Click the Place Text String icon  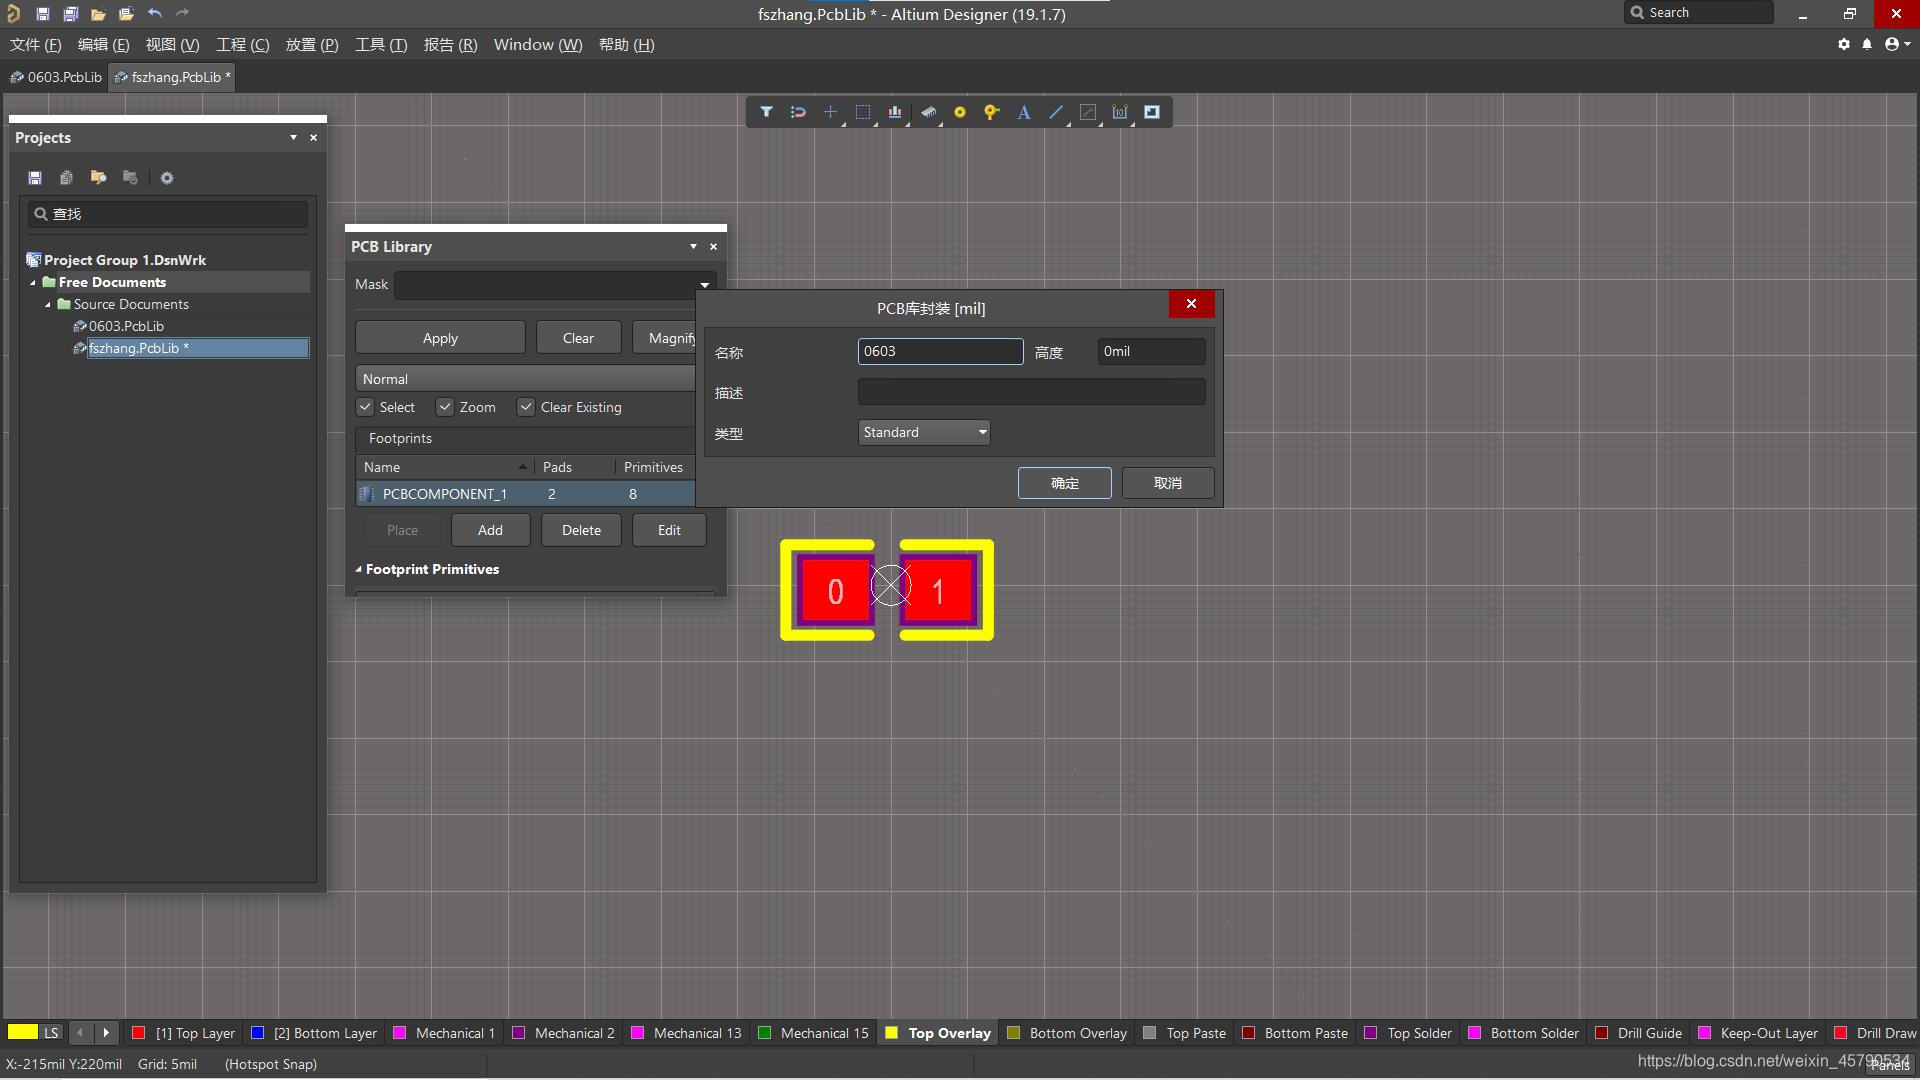[x=1025, y=111]
